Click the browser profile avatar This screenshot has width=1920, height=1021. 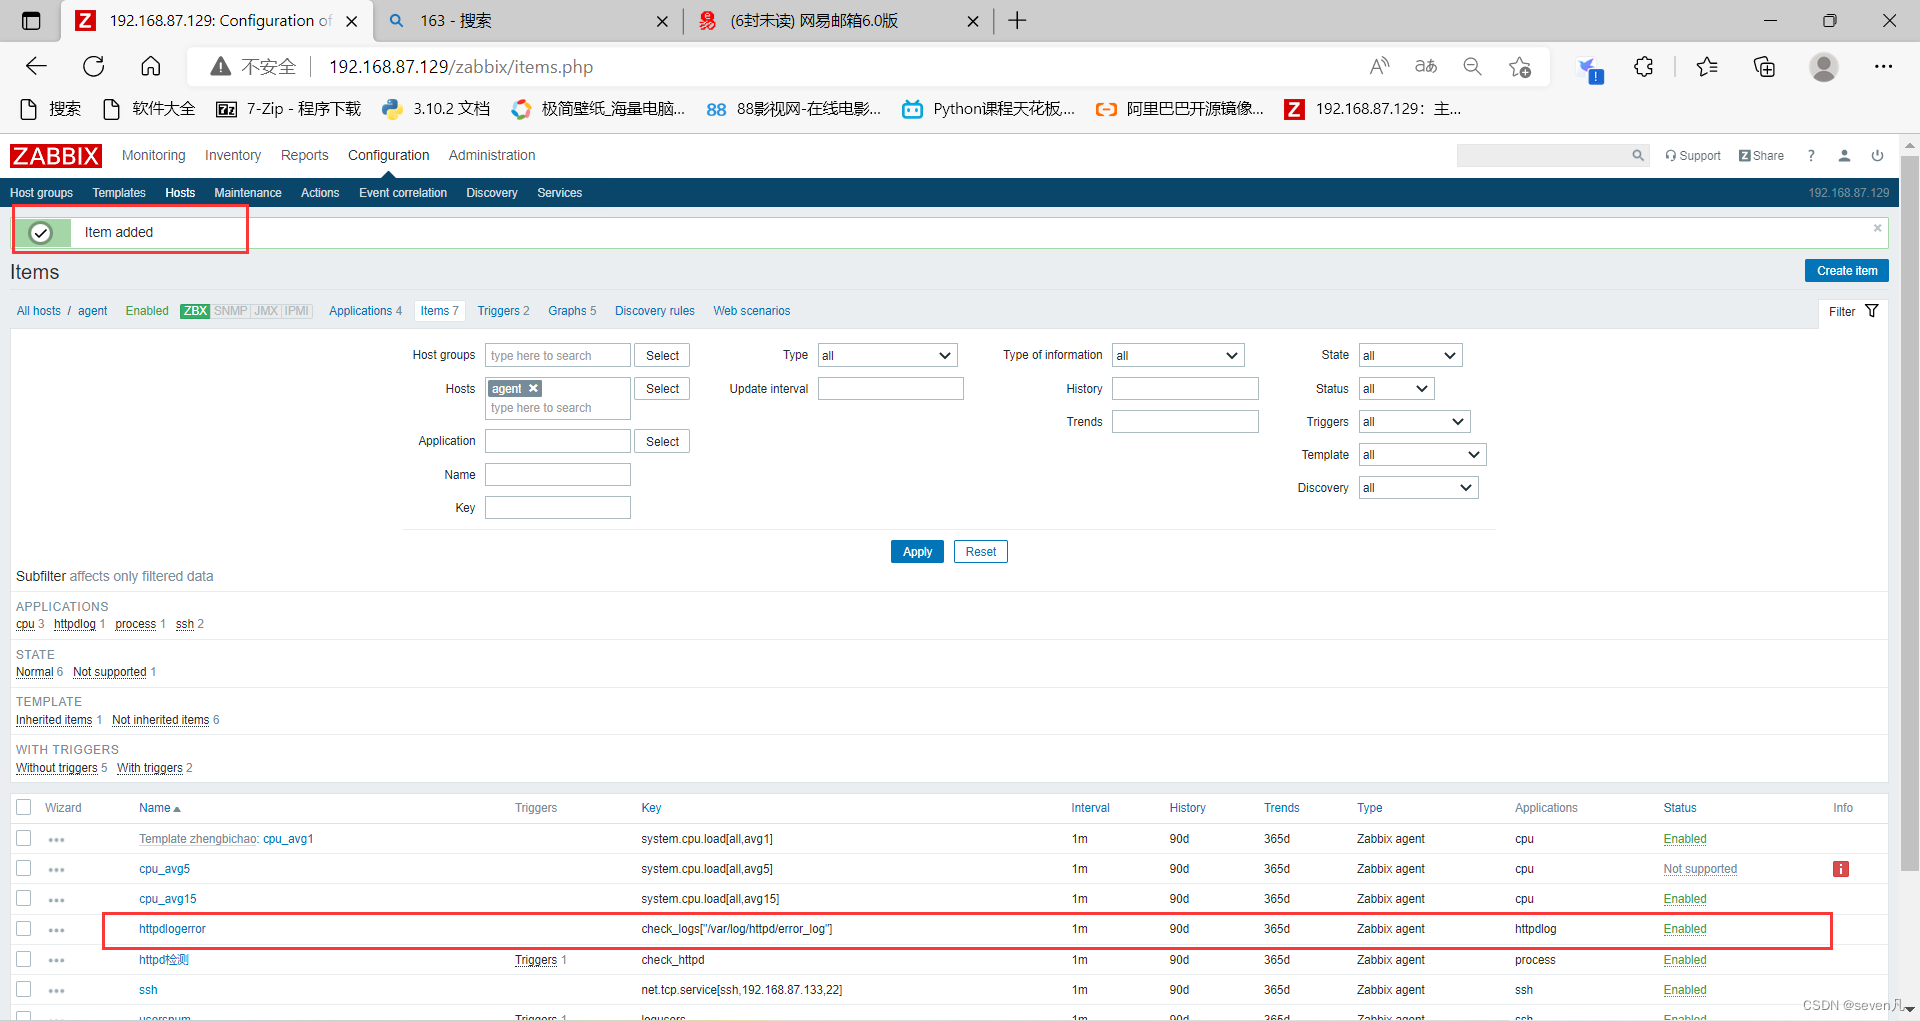point(1824,67)
